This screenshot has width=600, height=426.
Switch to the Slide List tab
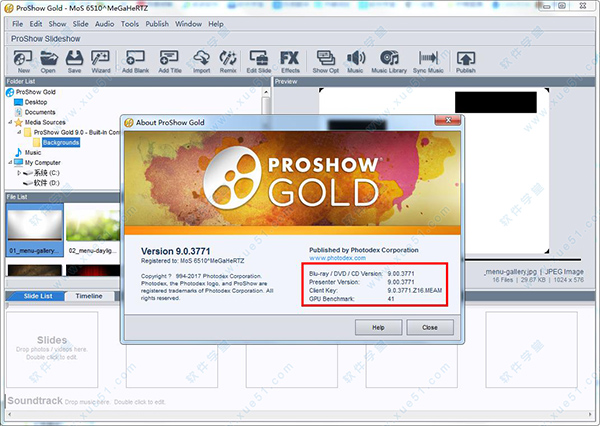click(x=36, y=296)
